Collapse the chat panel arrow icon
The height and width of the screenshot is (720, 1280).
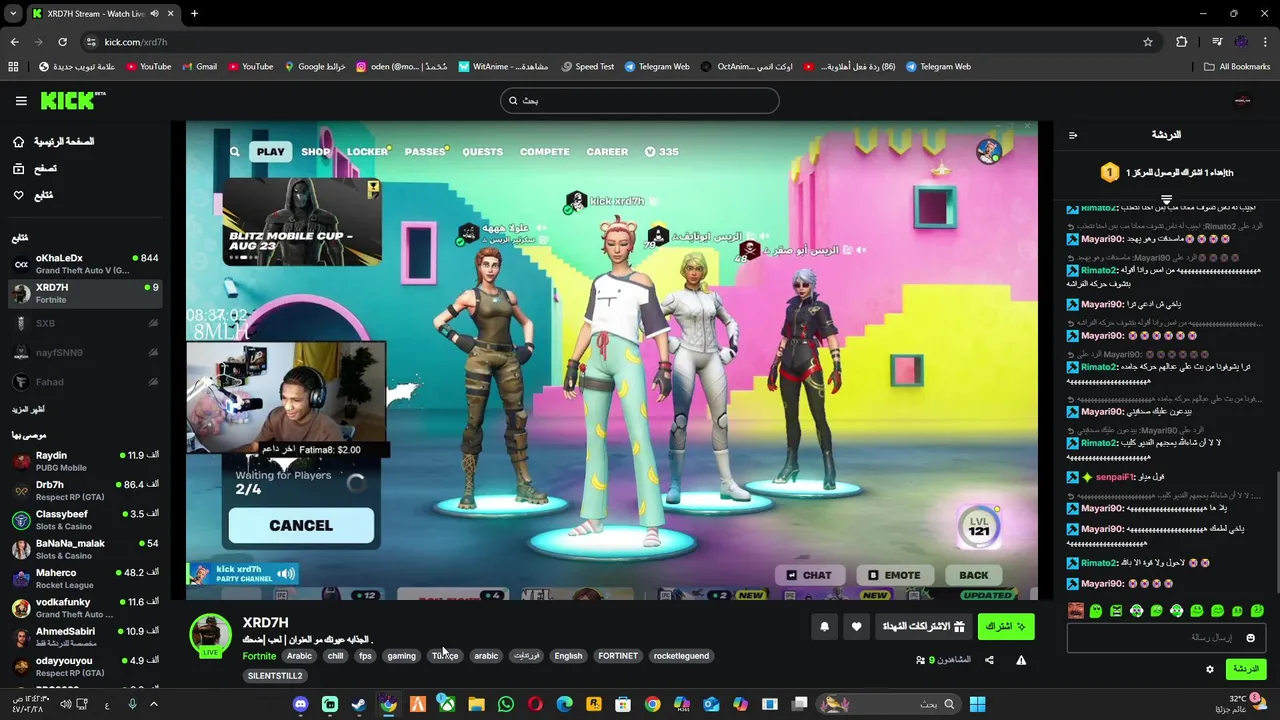[1073, 135]
